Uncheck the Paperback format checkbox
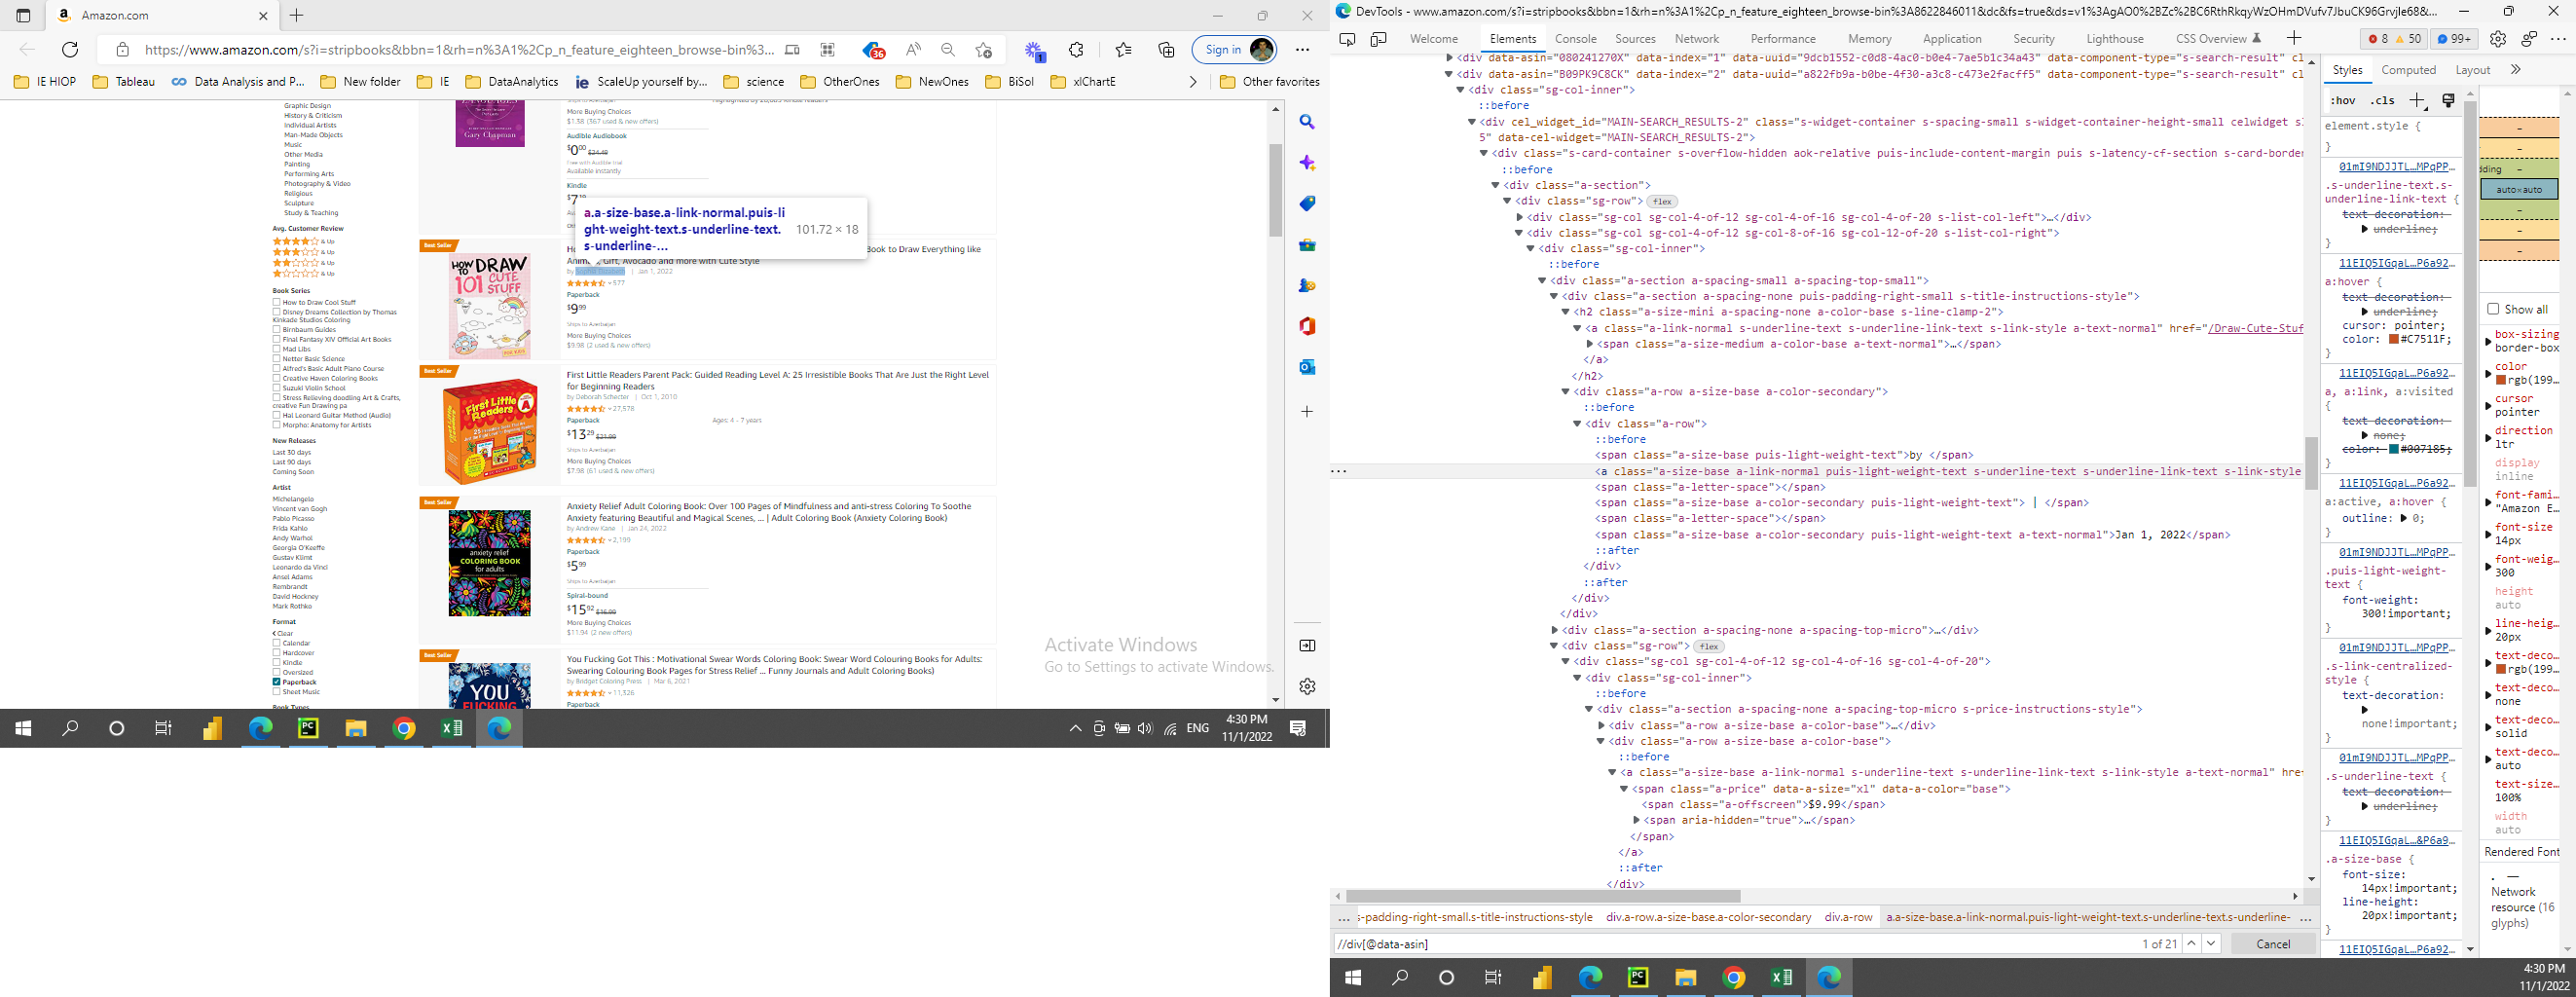Viewport: 2576px width, 997px height. pos(276,682)
